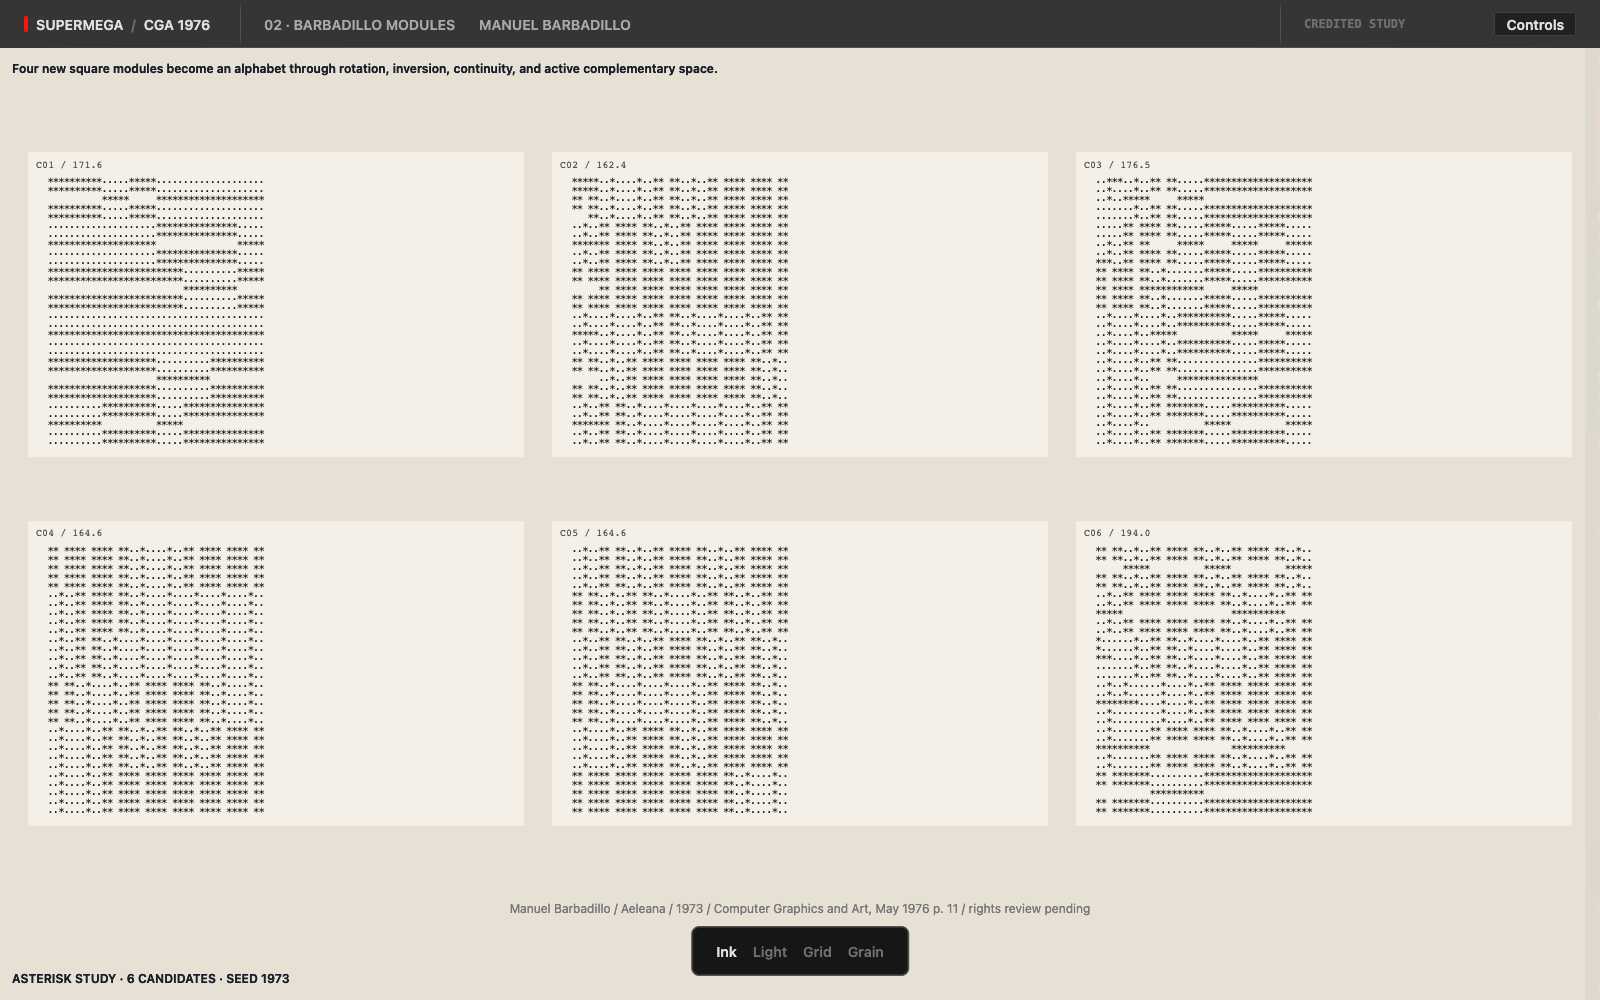Click the SUPERMEGA brand link
1600x1000 pixels.
click(x=79, y=25)
